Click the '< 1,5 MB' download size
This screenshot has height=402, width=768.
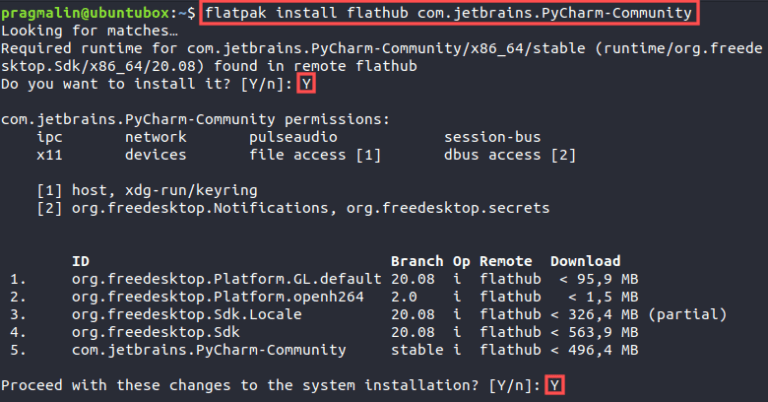603,297
